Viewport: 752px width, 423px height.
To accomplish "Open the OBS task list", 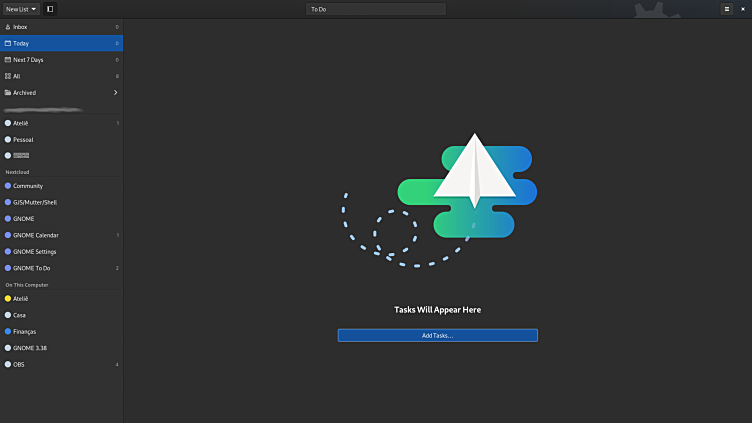I will (19, 364).
